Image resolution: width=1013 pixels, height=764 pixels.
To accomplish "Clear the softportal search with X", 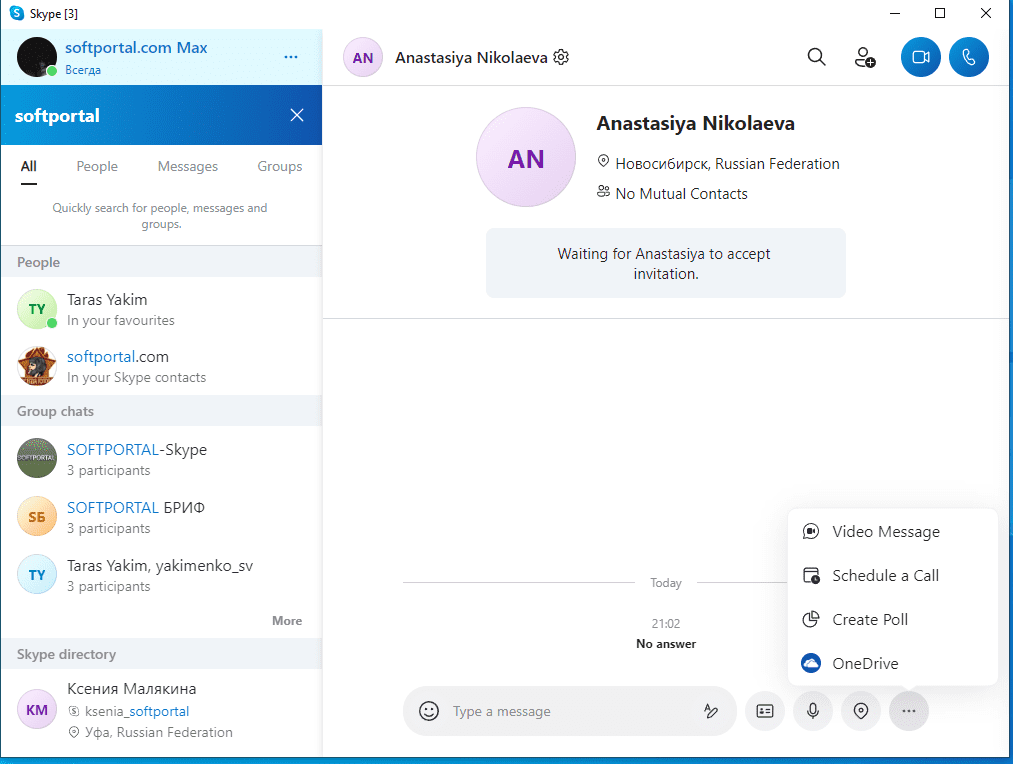I will 297,115.
